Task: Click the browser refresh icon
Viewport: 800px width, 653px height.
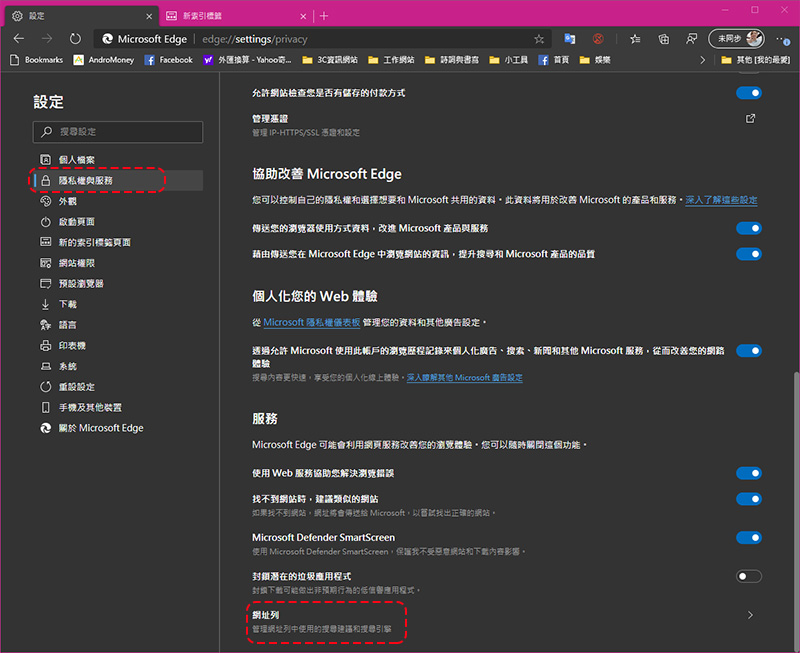Action: (75, 39)
